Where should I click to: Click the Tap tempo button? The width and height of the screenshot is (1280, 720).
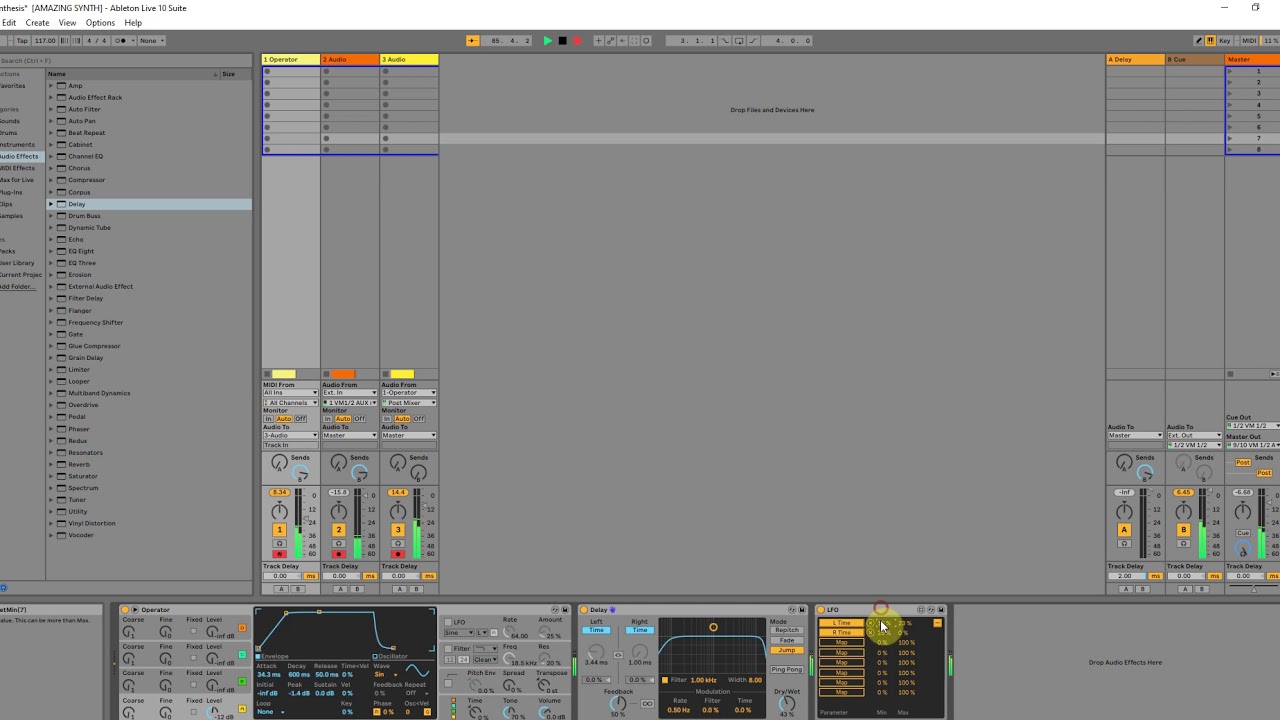click(22, 41)
